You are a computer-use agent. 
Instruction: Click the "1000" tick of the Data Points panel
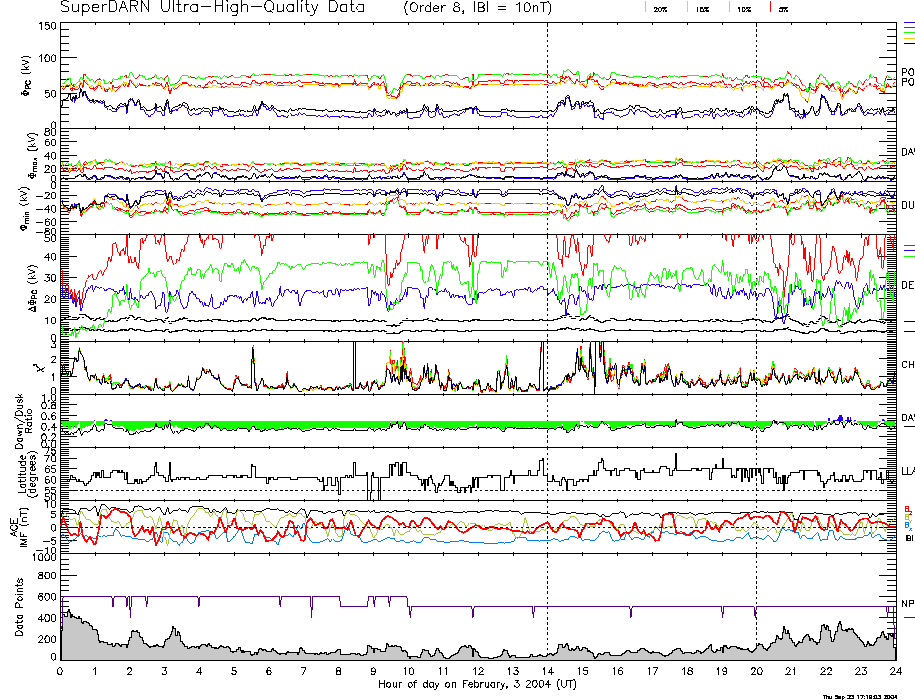(44, 557)
